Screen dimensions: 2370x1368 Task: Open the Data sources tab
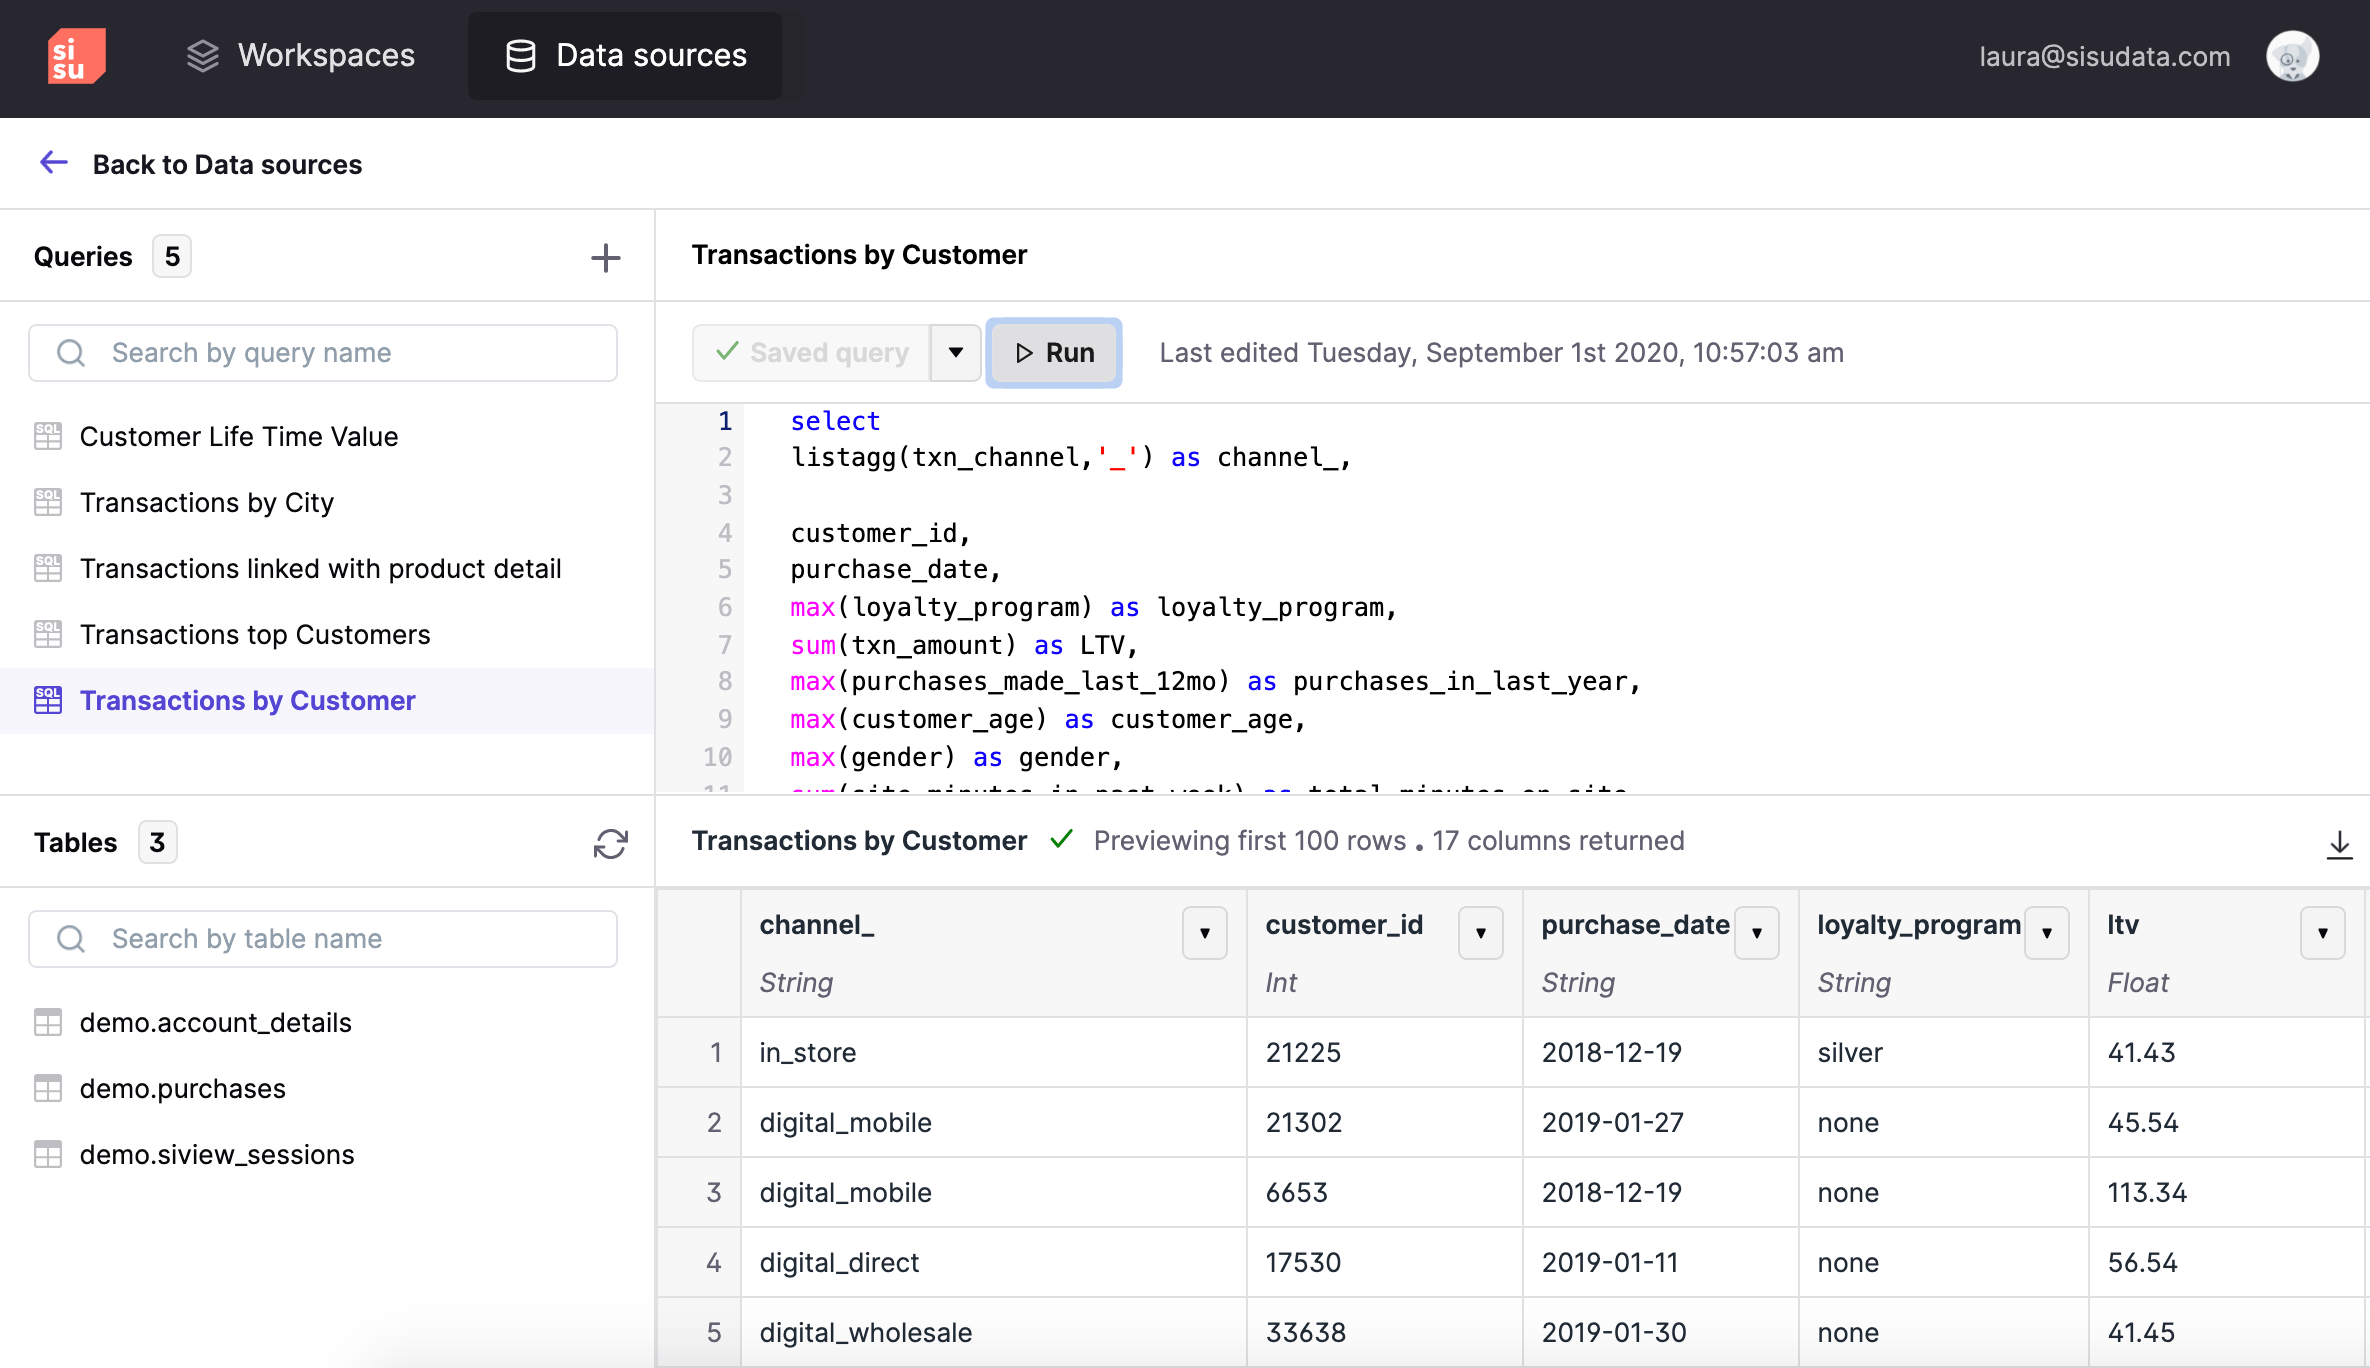click(x=626, y=56)
